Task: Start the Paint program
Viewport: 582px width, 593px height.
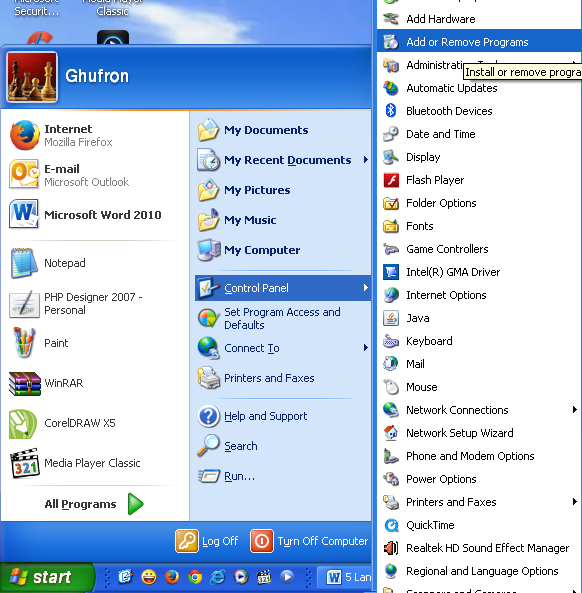Action: coord(95,343)
